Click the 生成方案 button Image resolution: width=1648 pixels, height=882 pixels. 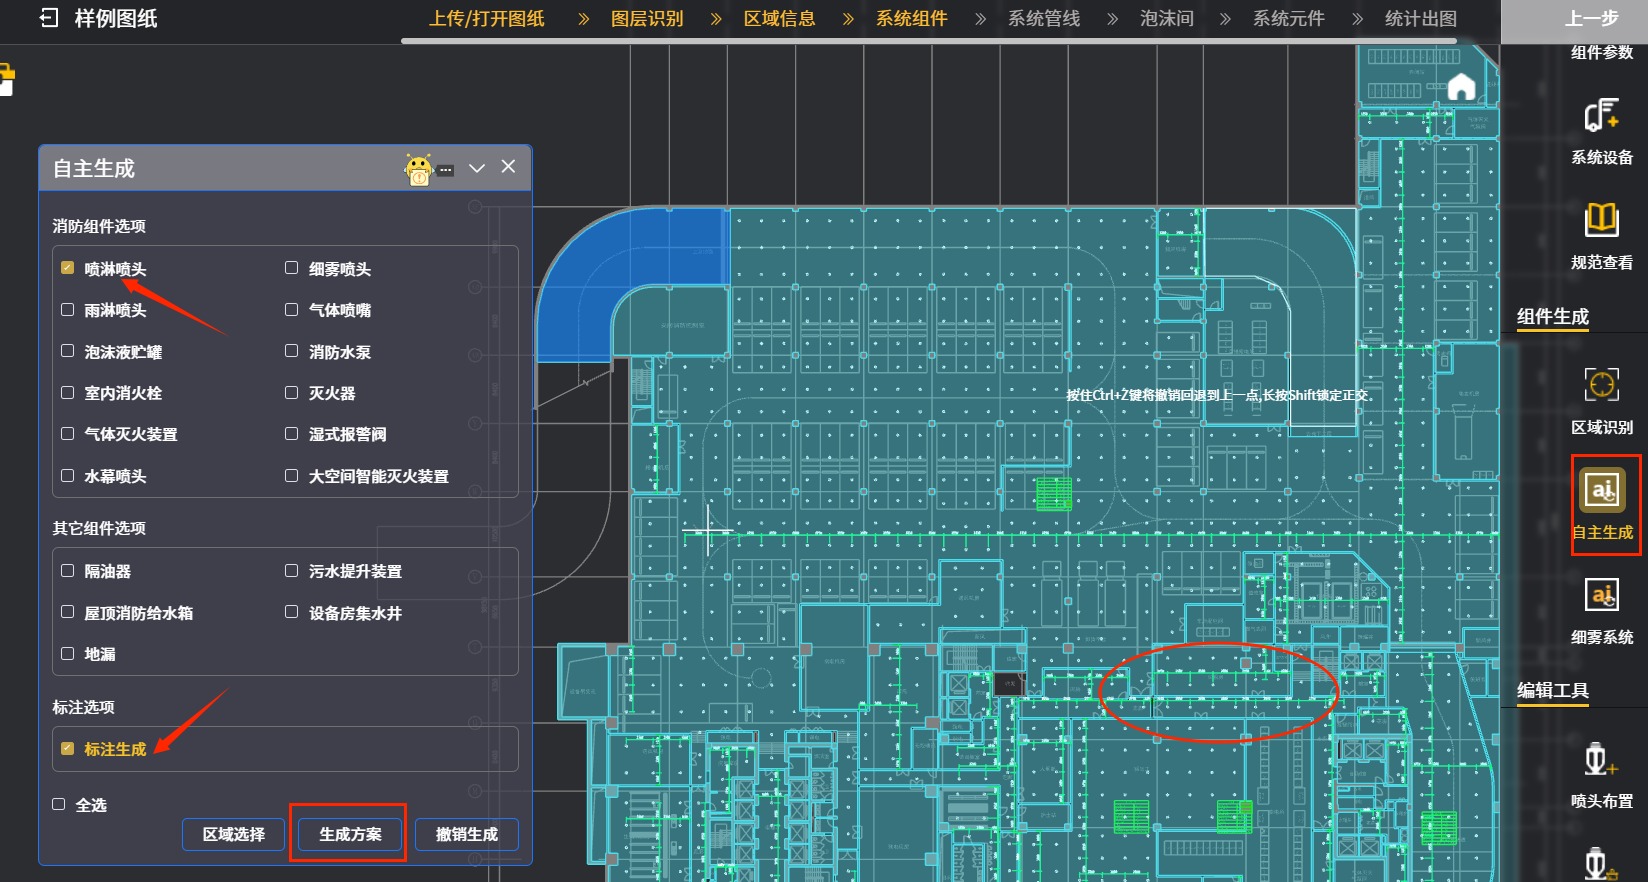click(x=350, y=834)
